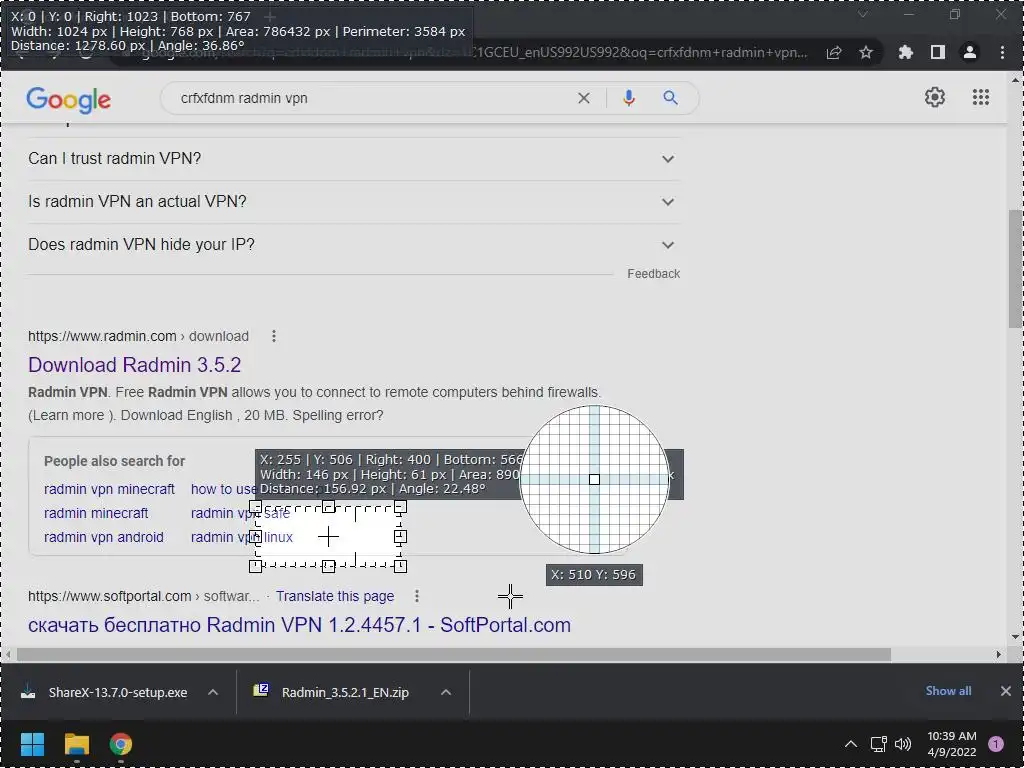Search 'radmin minecraft' suggestion
Viewport: 1024px width, 768px height.
coord(96,513)
